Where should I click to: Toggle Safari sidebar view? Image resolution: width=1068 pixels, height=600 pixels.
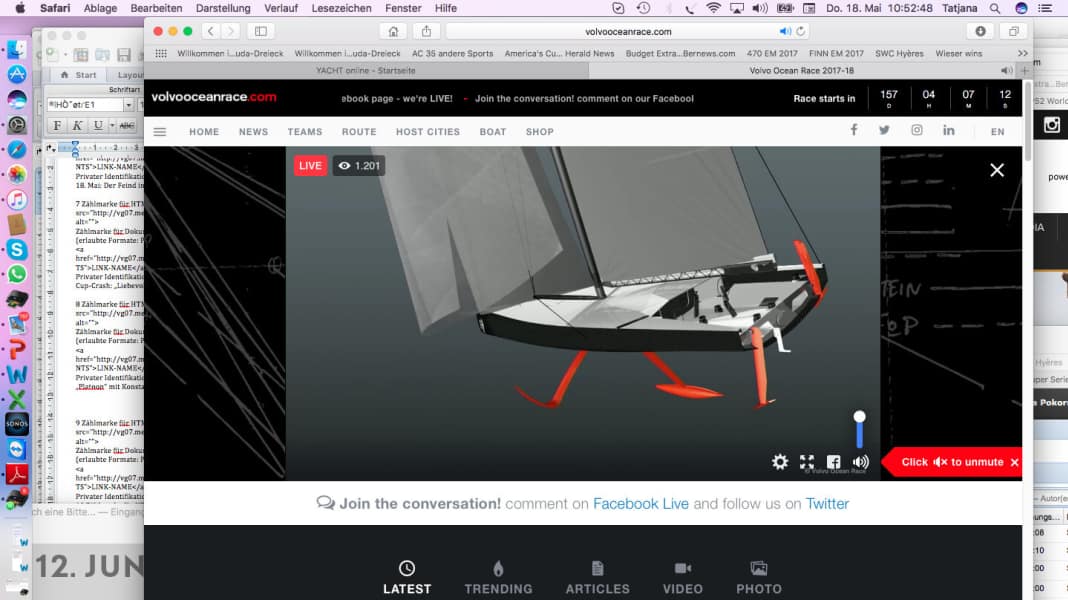[261, 31]
